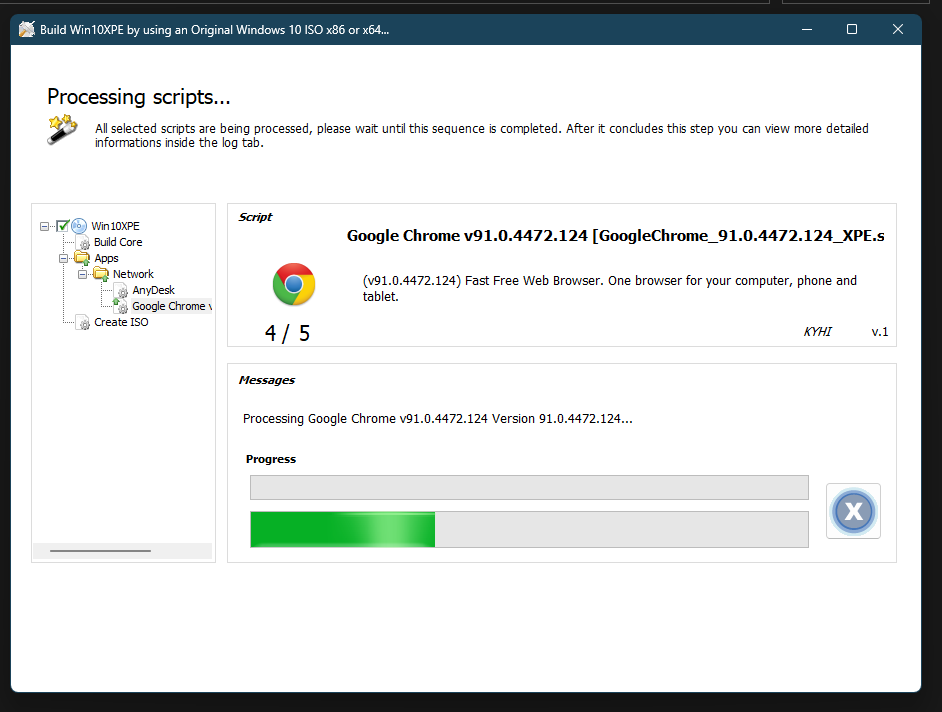This screenshot has width=942, height=712.
Task: Collapse the Network folder node
Action: pos(82,275)
